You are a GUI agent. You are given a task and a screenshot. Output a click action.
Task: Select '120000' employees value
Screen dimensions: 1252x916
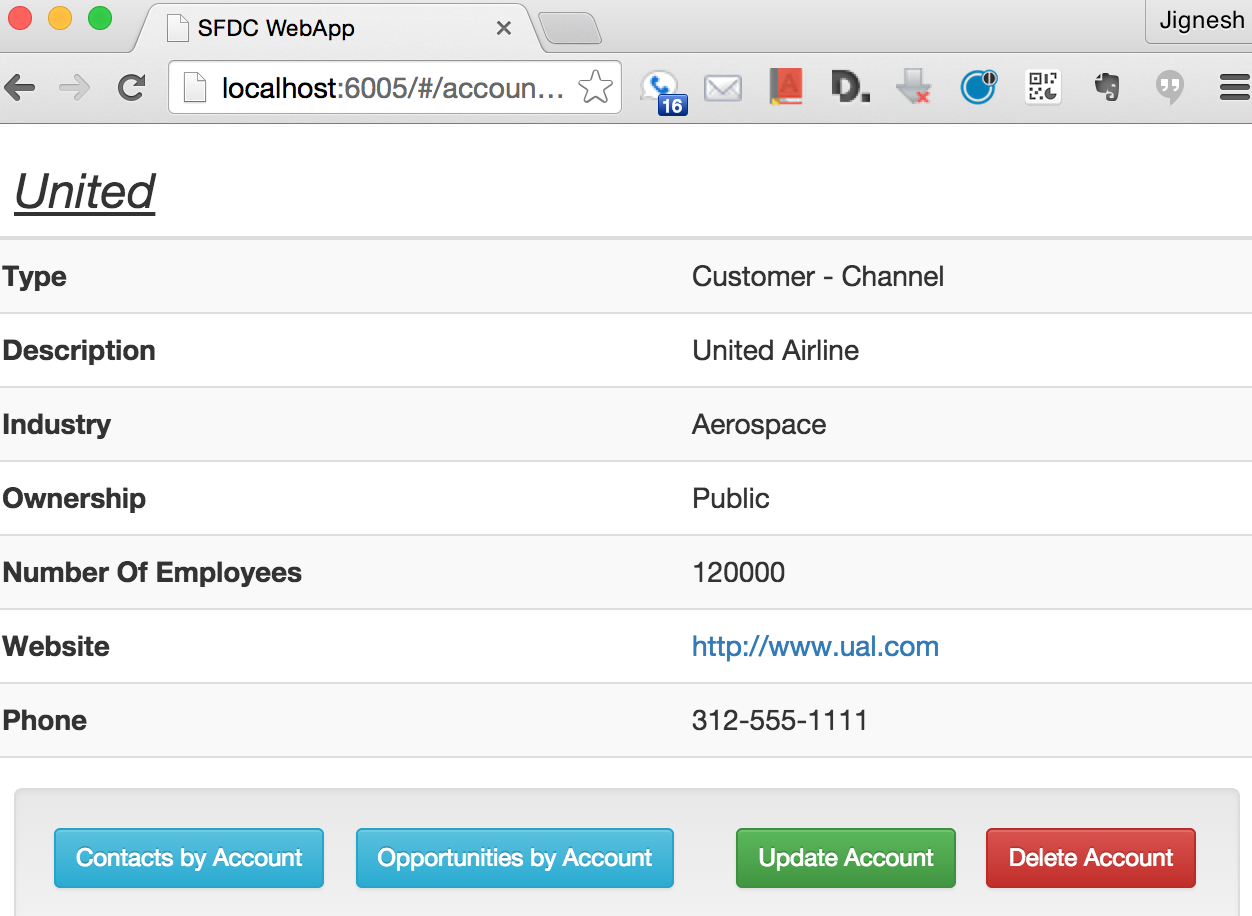(x=739, y=572)
